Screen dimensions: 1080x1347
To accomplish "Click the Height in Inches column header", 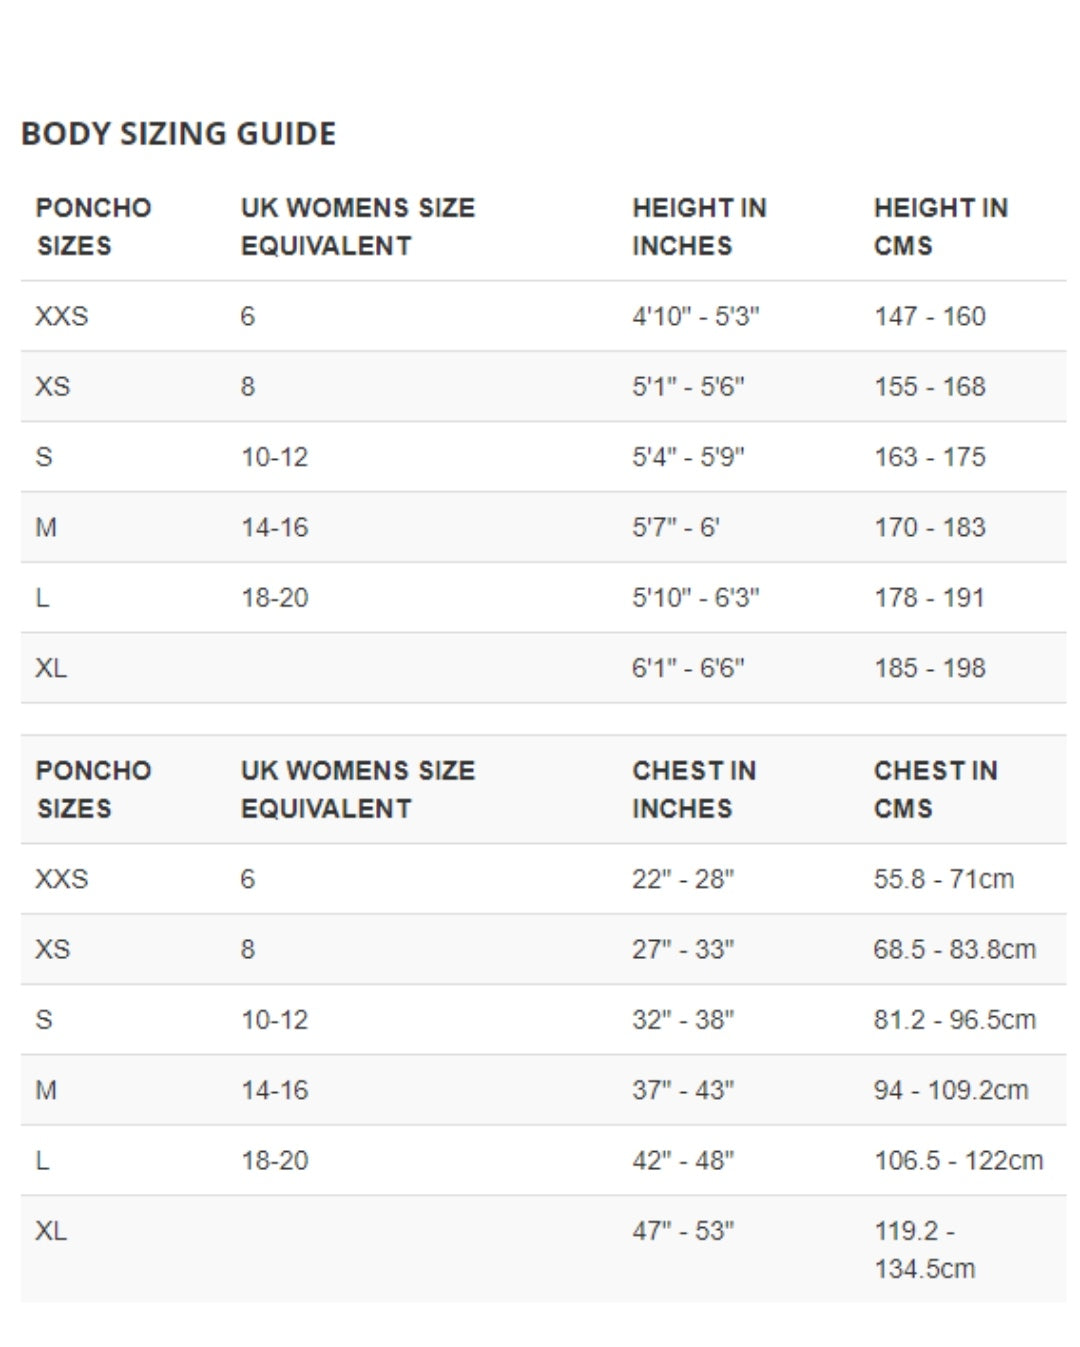I will [x=699, y=227].
